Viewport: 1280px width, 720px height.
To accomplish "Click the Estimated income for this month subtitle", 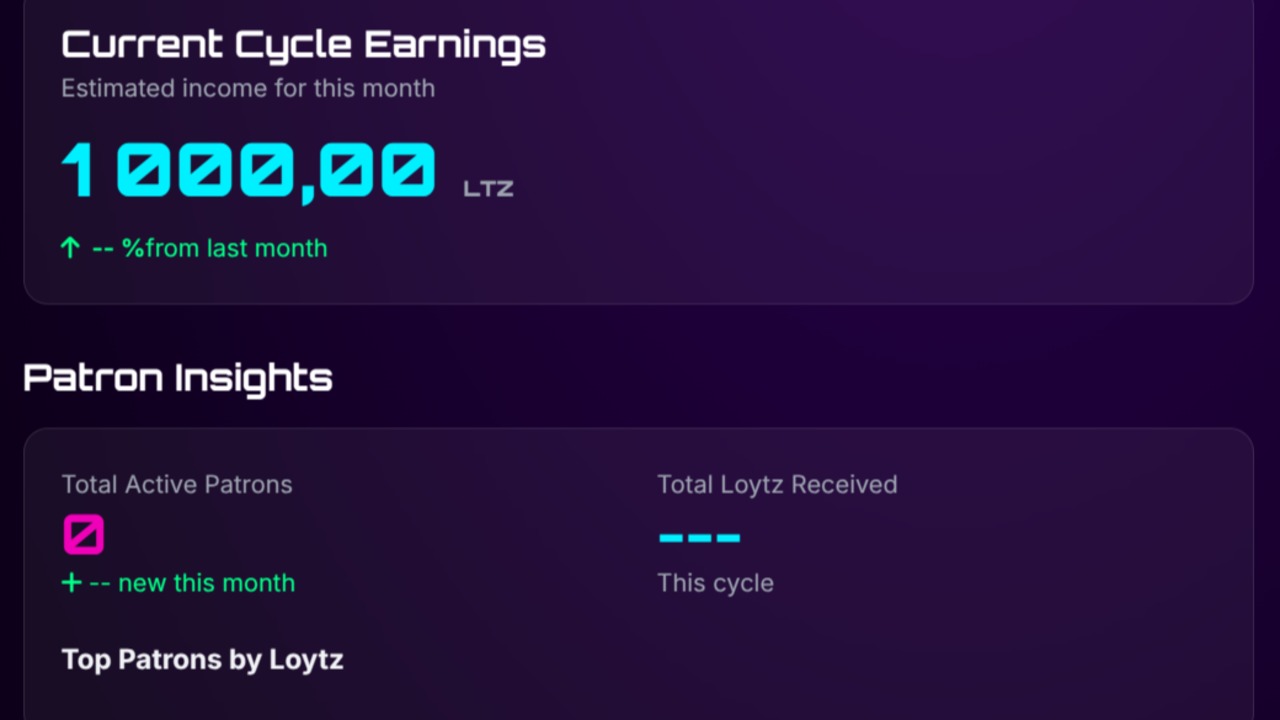I will [248, 88].
